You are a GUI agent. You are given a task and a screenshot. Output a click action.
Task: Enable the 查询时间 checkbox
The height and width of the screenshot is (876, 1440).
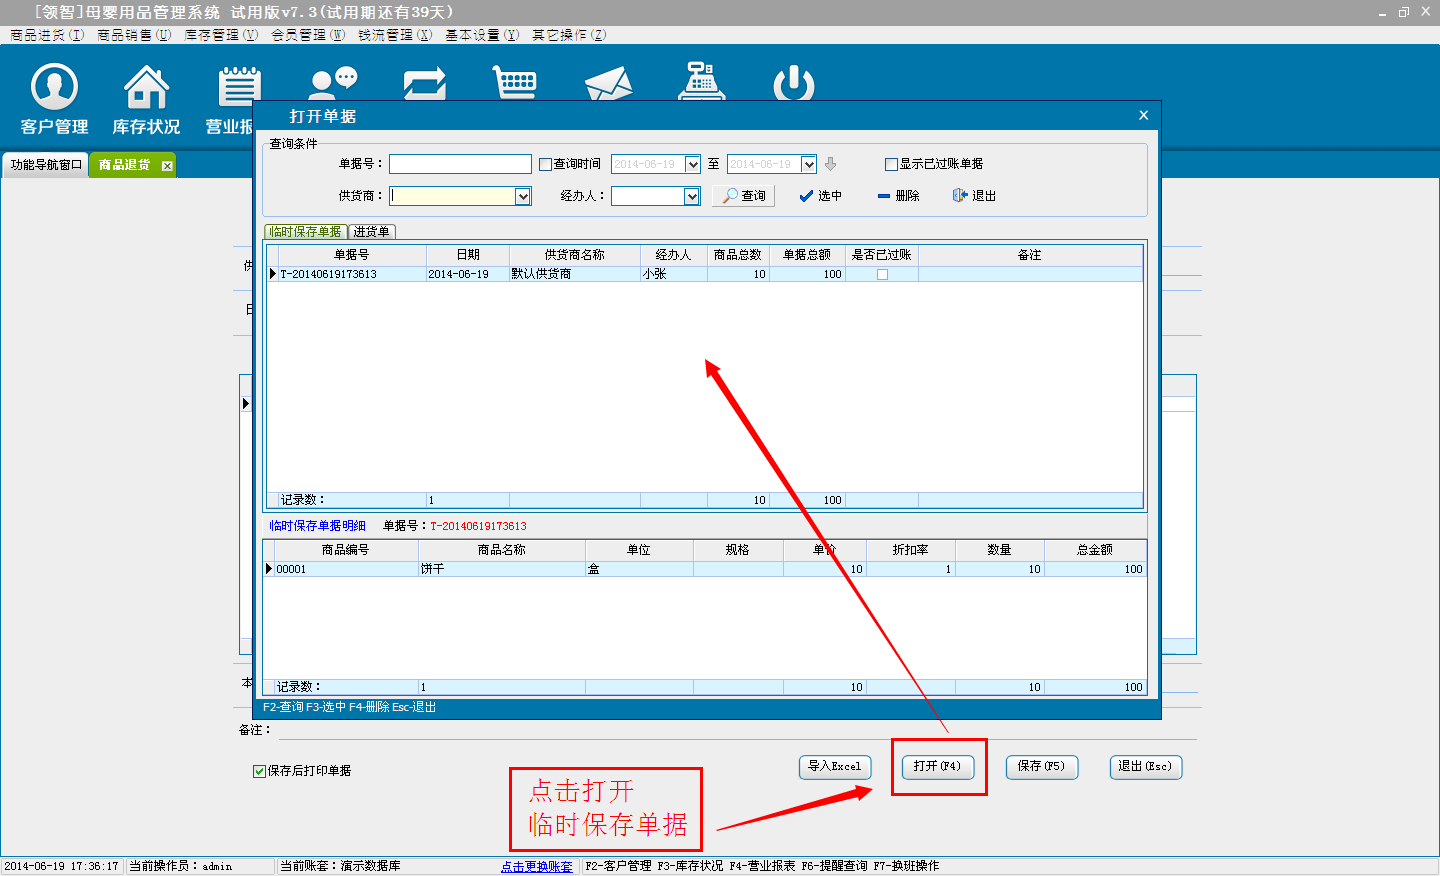pyautogui.click(x=546, y=165)
